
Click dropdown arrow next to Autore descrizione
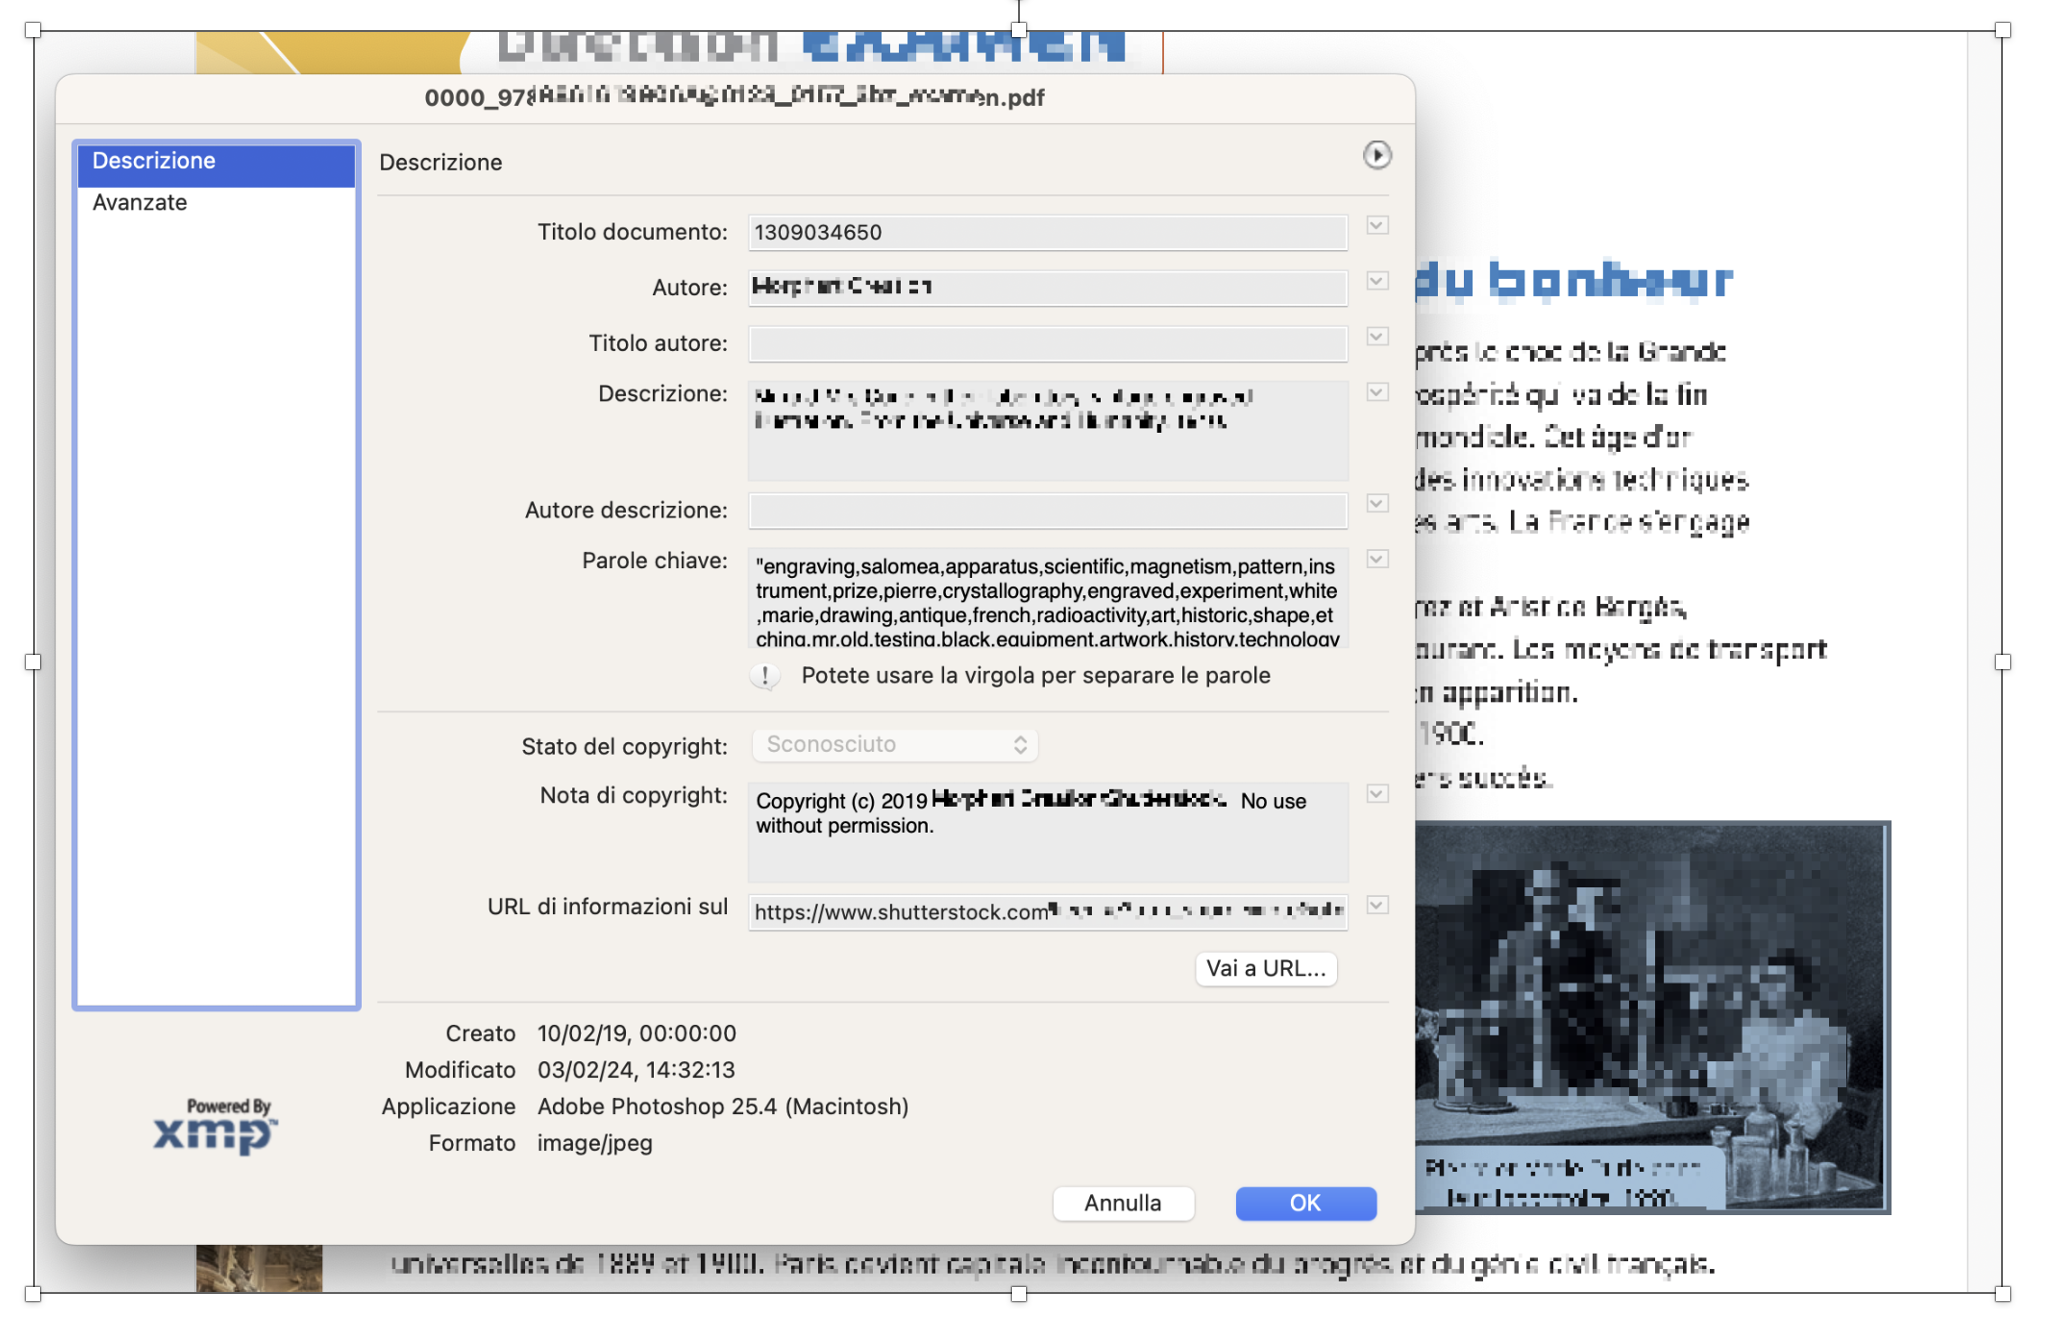1376,504
